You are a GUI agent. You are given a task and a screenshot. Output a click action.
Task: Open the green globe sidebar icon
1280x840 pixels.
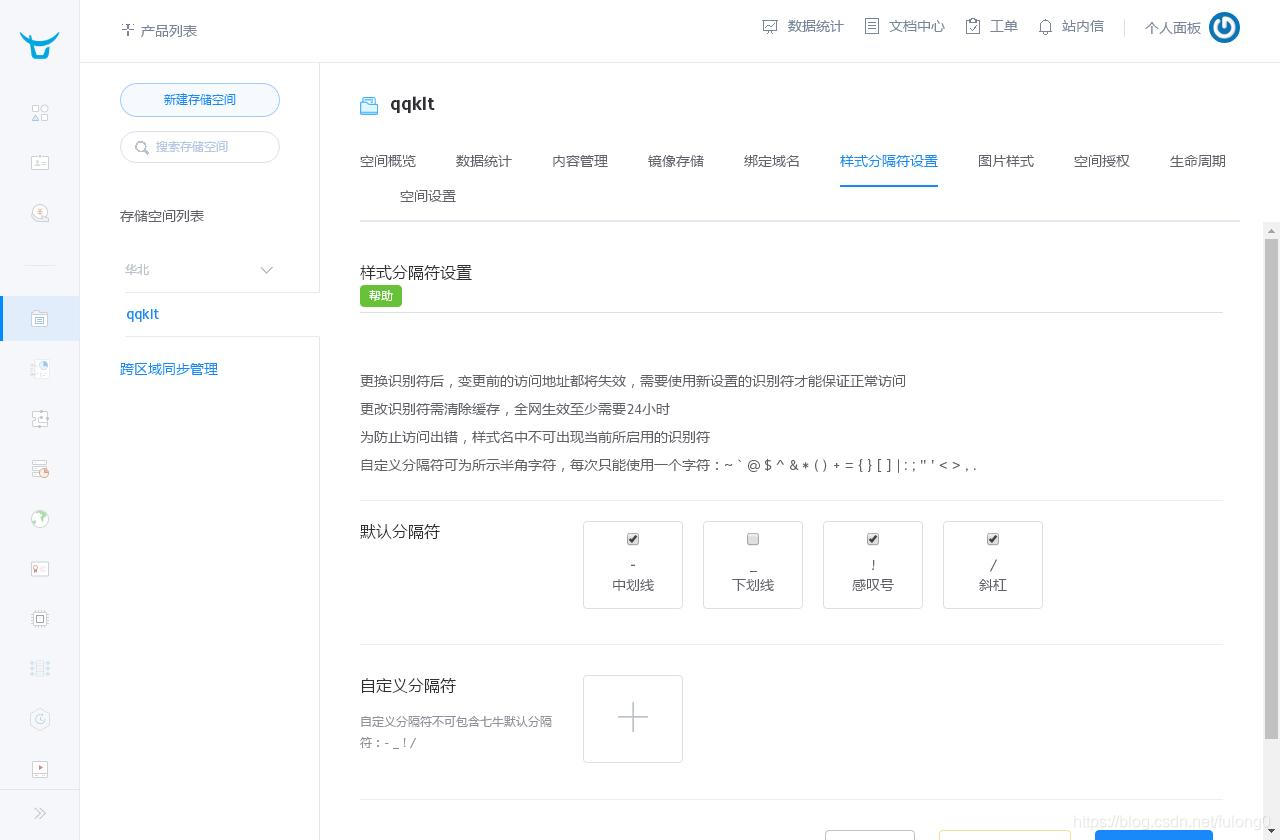(40, 519)
